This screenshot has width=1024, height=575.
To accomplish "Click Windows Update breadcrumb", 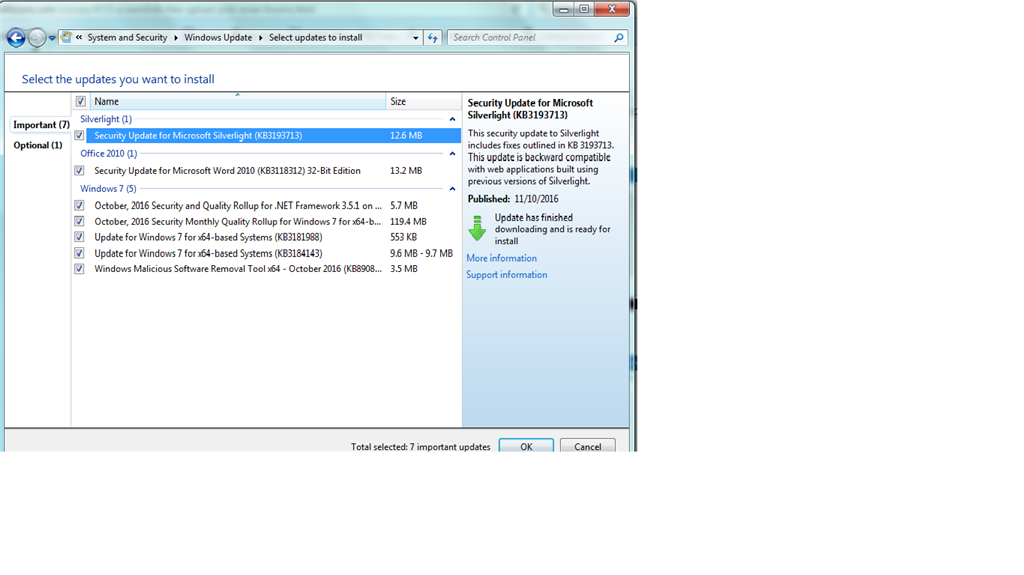I will coord(218,37).
